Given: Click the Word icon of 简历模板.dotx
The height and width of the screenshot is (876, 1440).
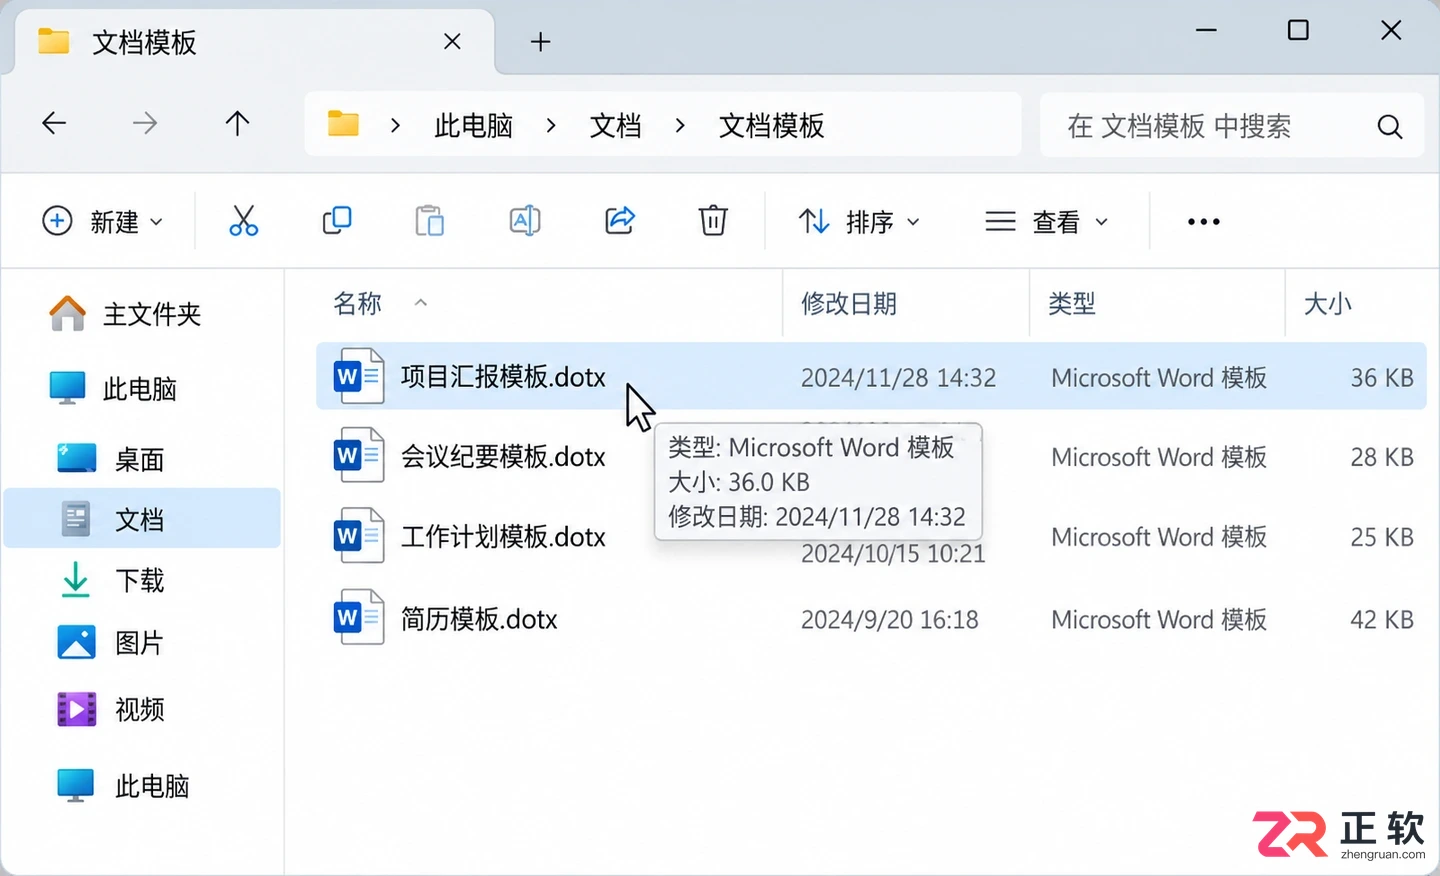Looking at the screenshot, I should point(358,618).
